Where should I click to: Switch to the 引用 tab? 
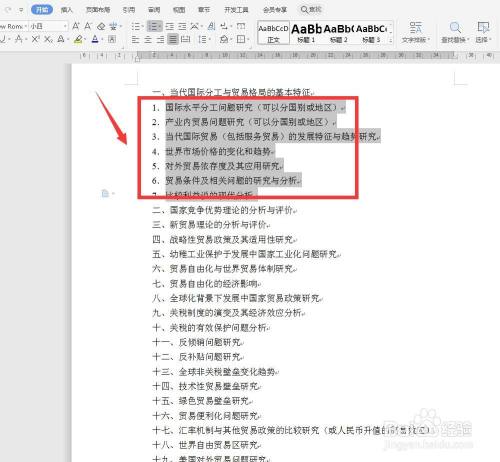[129, 10]
